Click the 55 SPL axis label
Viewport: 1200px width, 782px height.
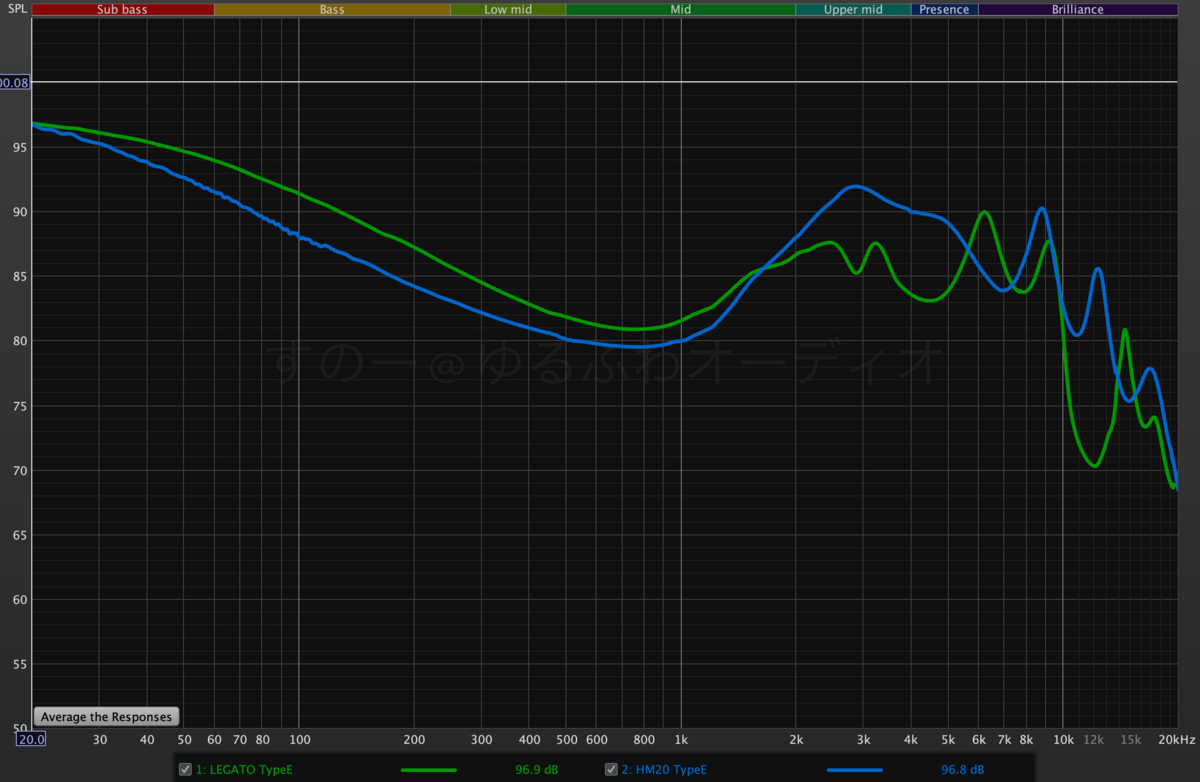19,665
